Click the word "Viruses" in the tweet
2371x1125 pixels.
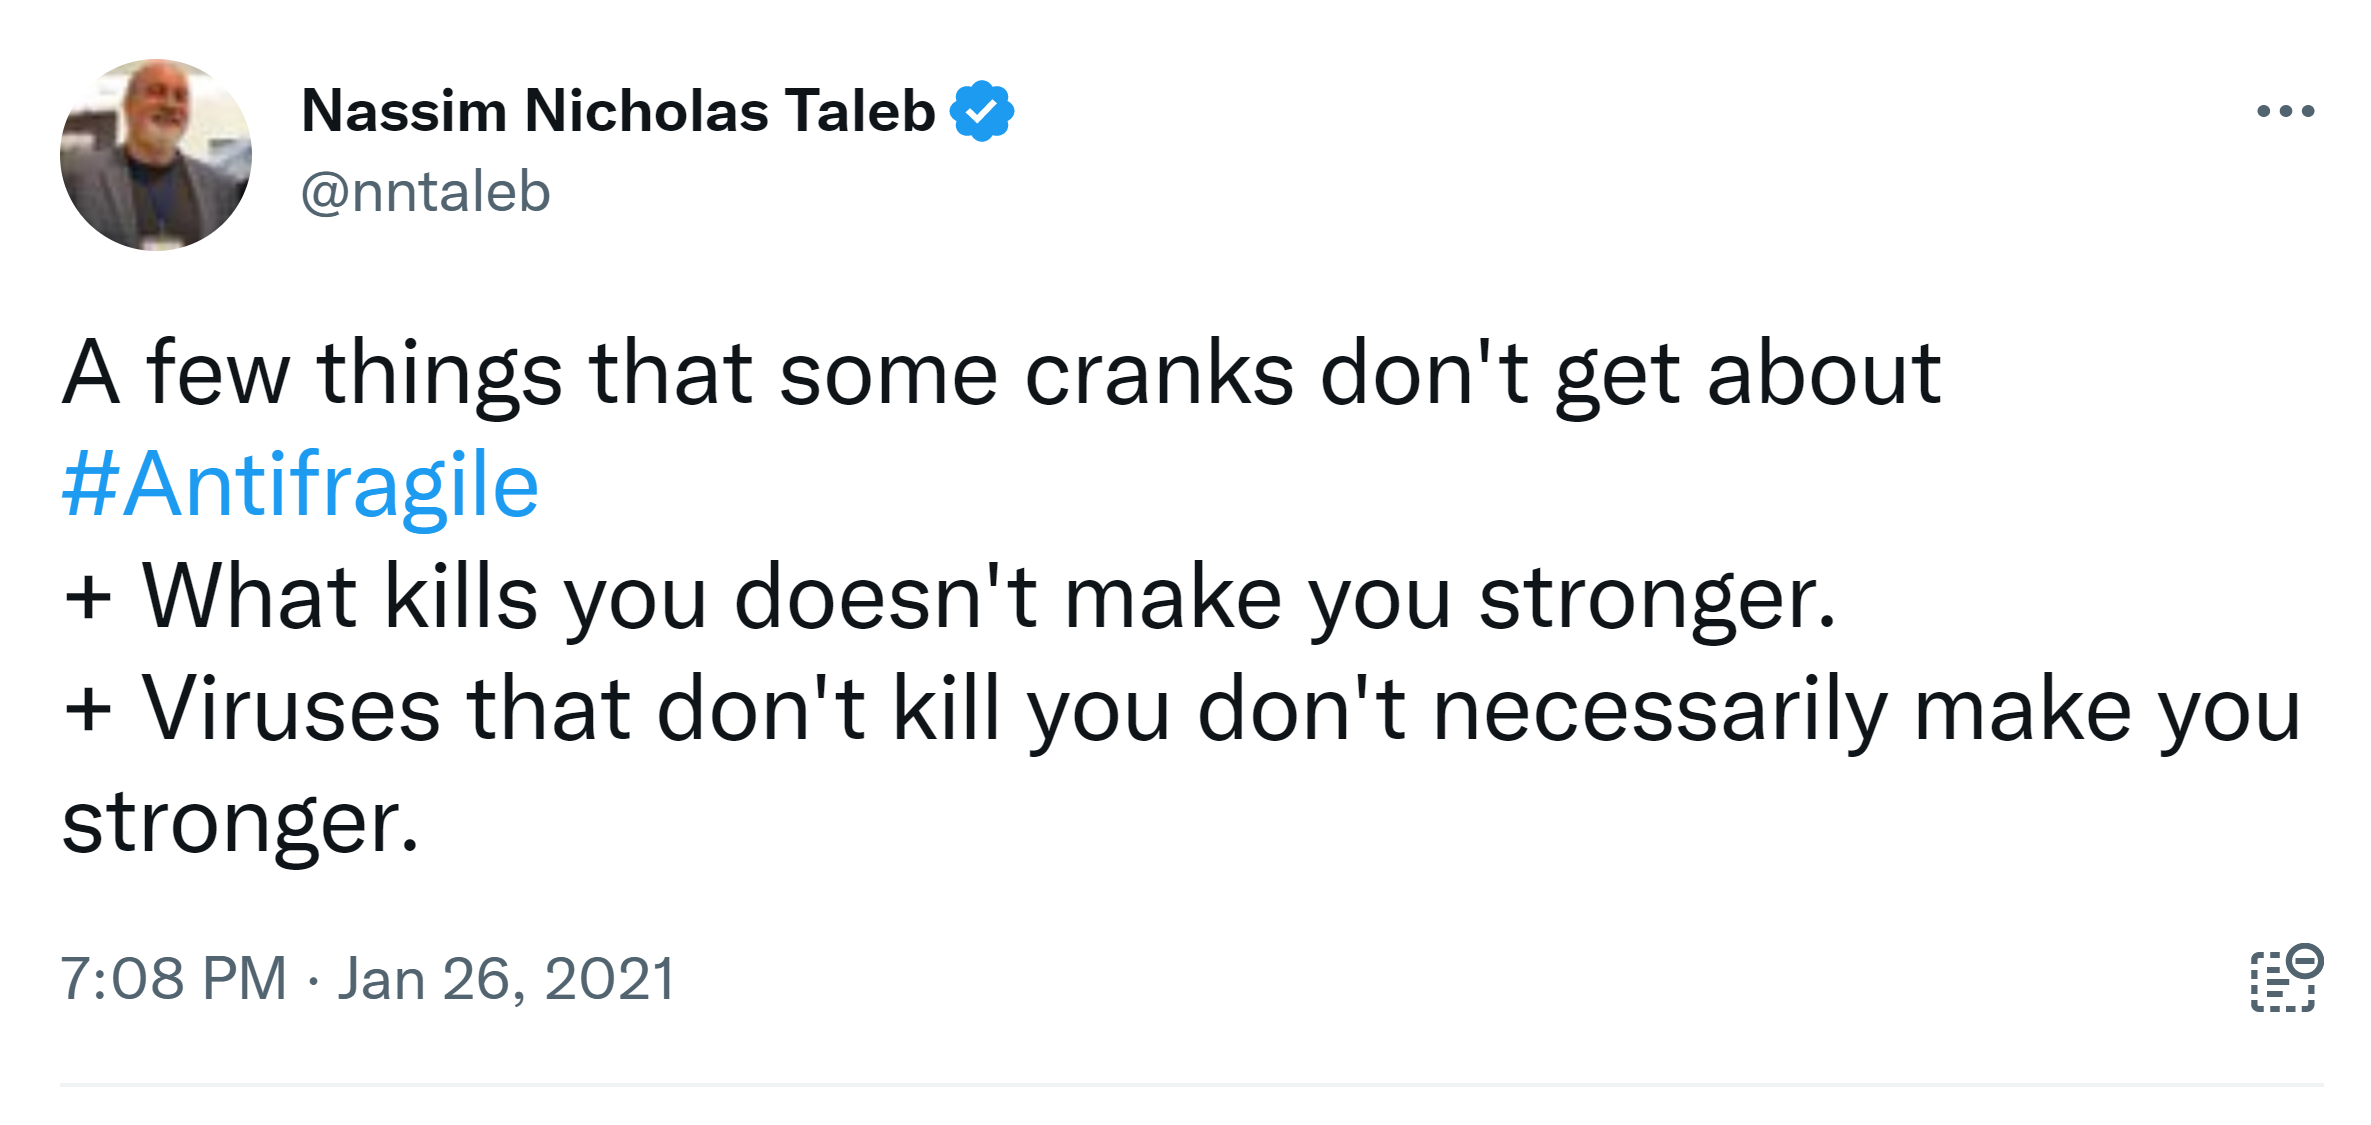291,710
